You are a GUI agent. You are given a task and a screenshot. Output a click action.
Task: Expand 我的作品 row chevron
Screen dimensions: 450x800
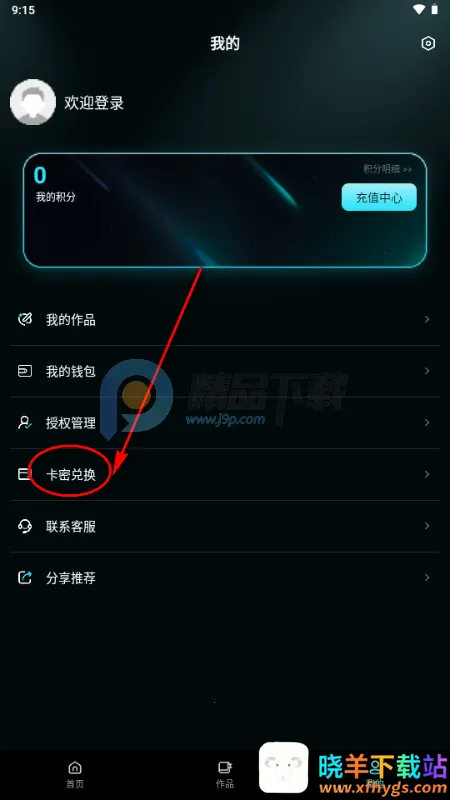tap(427, 319)
